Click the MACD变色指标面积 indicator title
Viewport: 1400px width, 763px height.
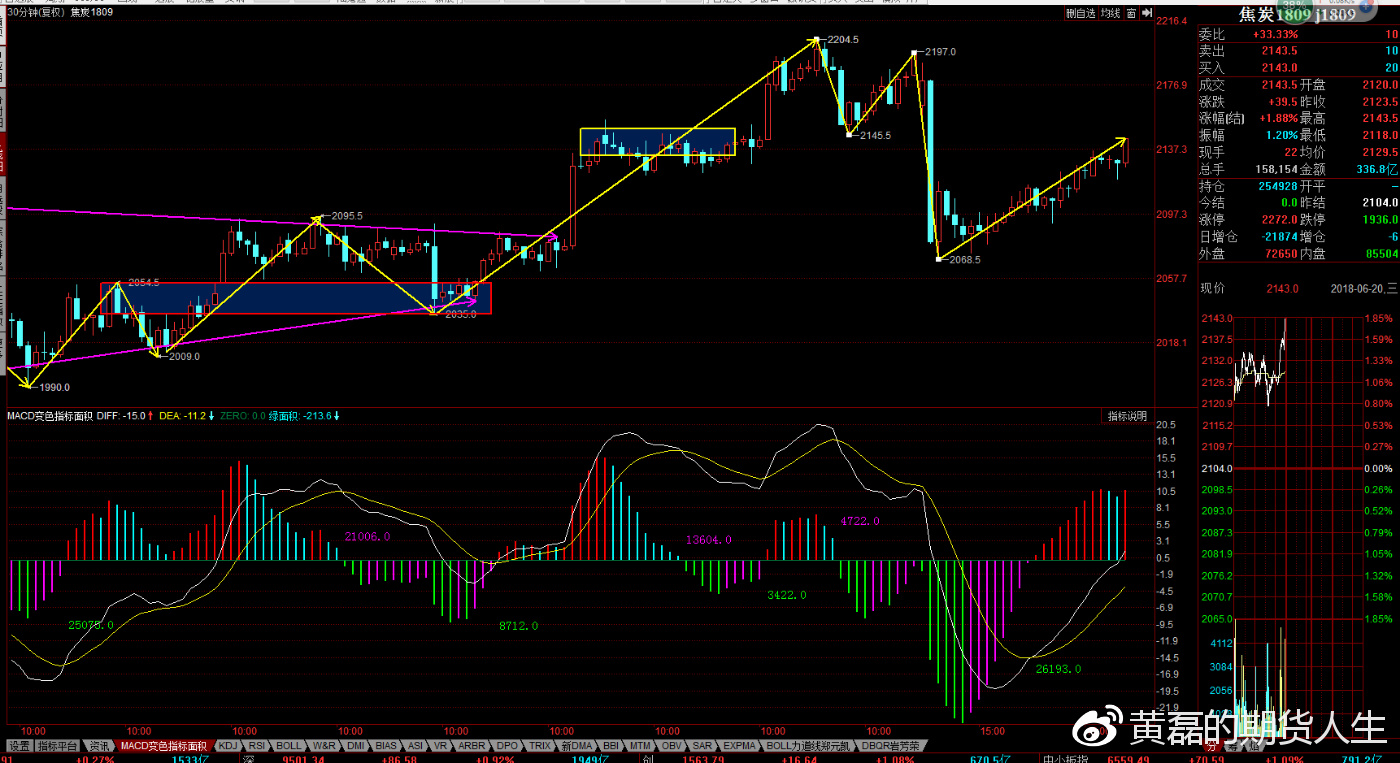point(50,415)
